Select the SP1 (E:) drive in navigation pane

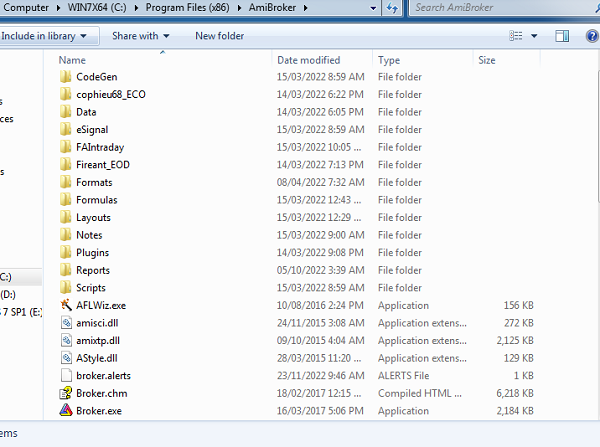21,312
